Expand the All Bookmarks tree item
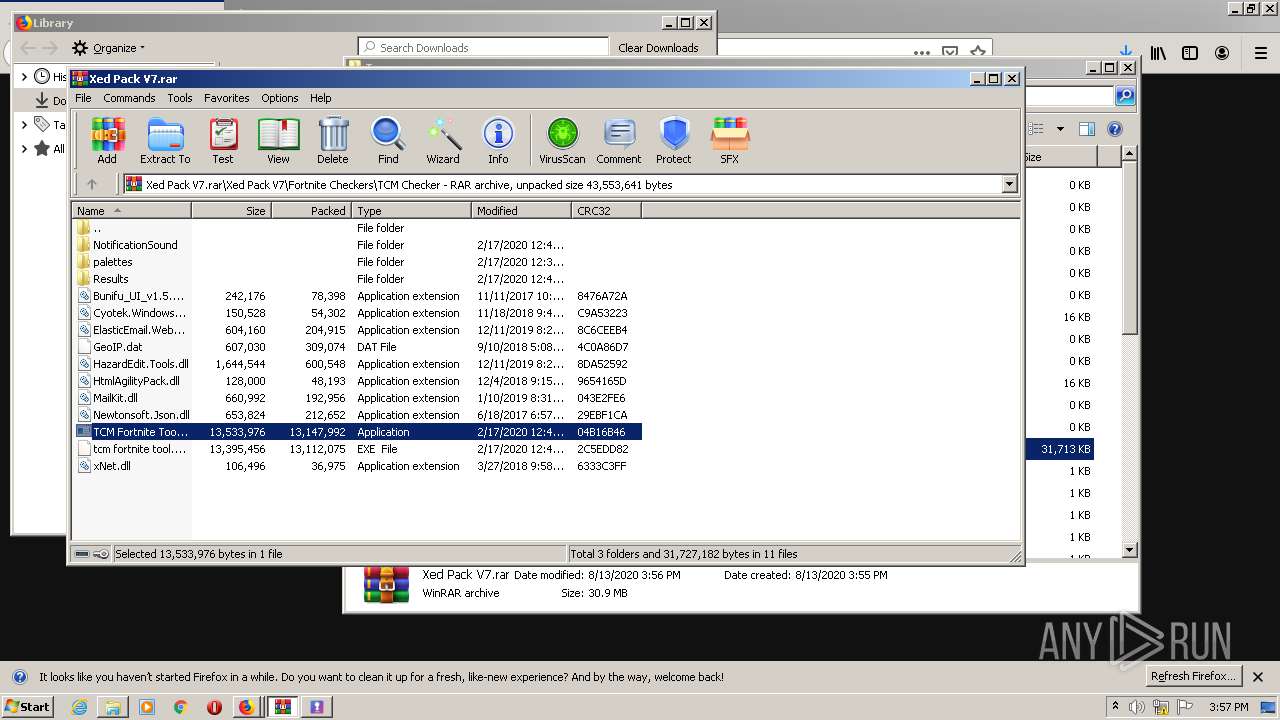The width and height of the screenshot is (1280, 720). (x=24, y=149)
